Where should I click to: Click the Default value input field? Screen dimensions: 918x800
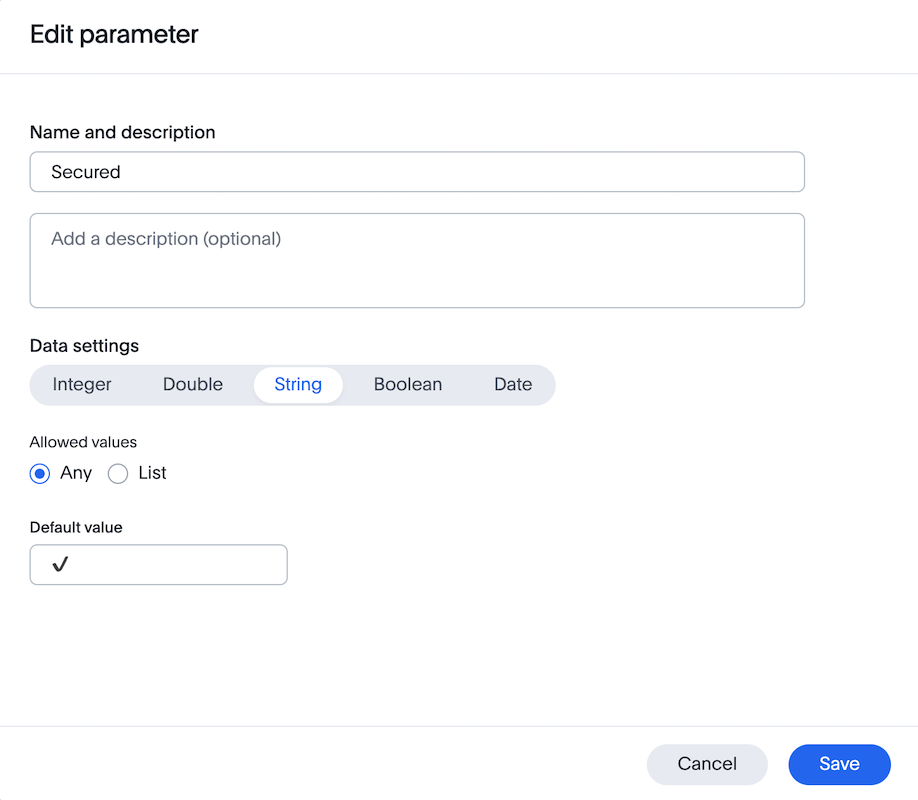[158, 564]
